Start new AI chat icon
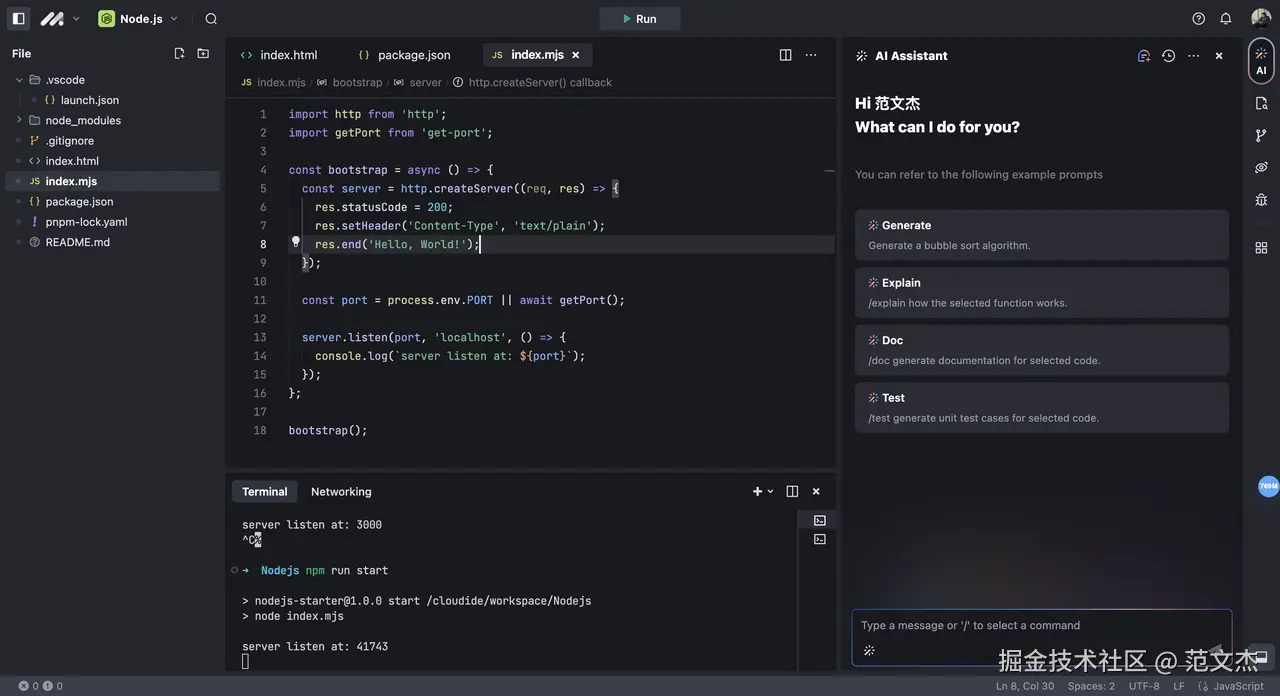The image size is (1280, 696). (x=1144, y=56)
